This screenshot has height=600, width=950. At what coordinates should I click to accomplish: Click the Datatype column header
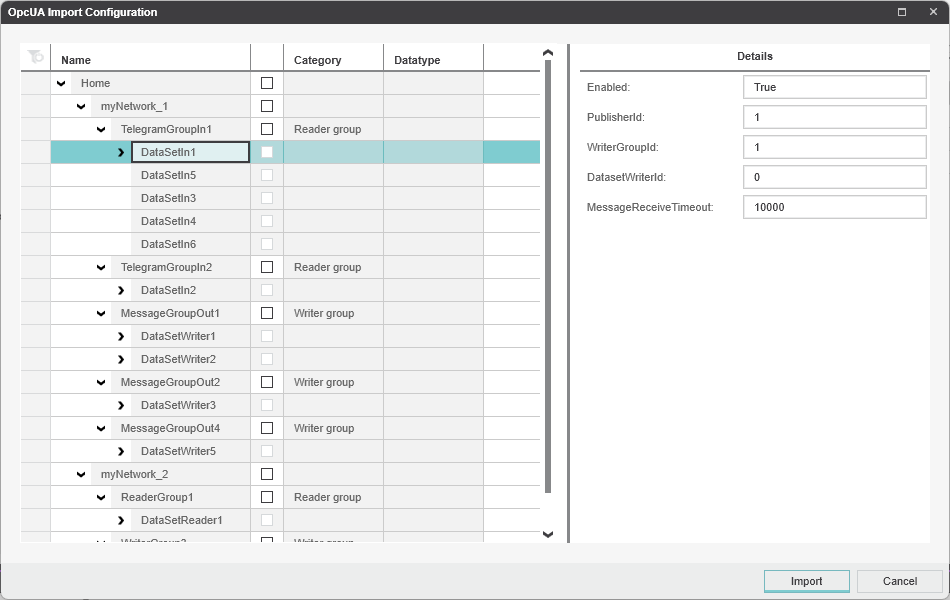pos(417,60)
